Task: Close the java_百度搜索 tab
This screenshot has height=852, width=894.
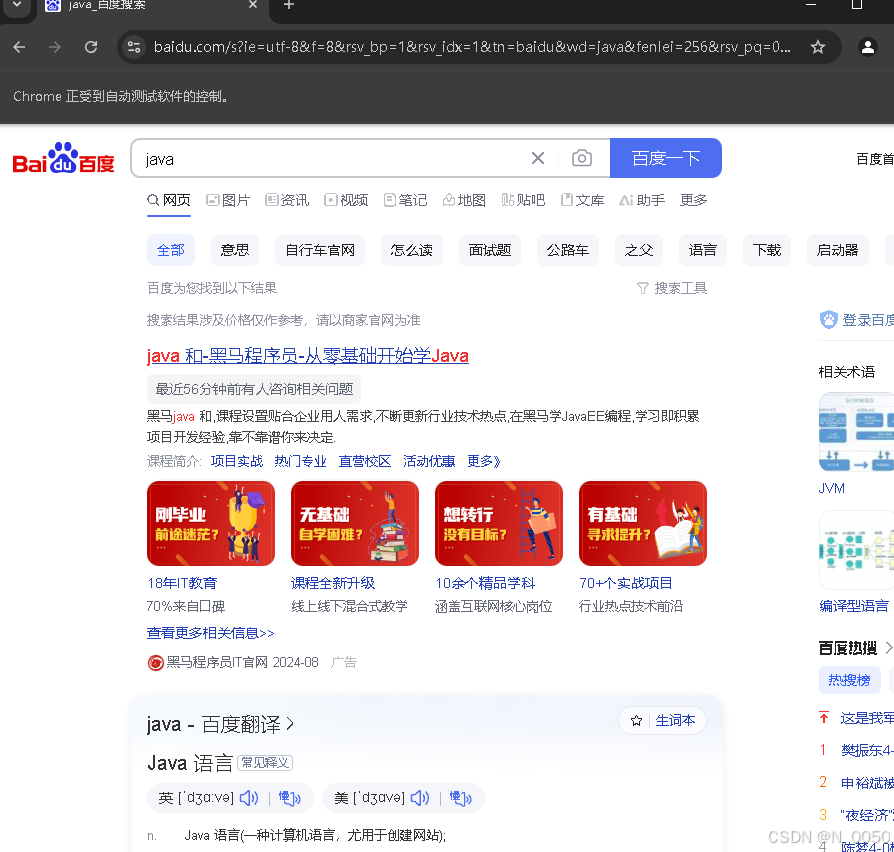Action: (x=253, y=5)
